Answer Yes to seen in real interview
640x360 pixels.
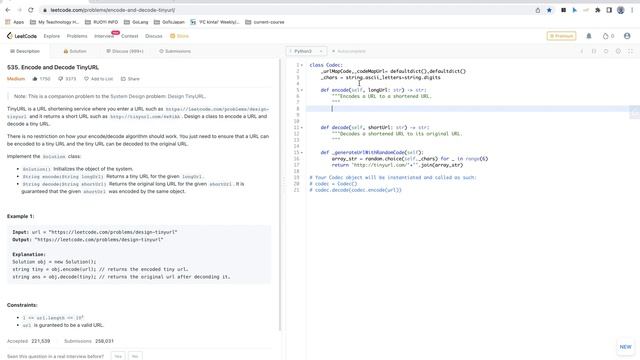[x=118, y=356]
